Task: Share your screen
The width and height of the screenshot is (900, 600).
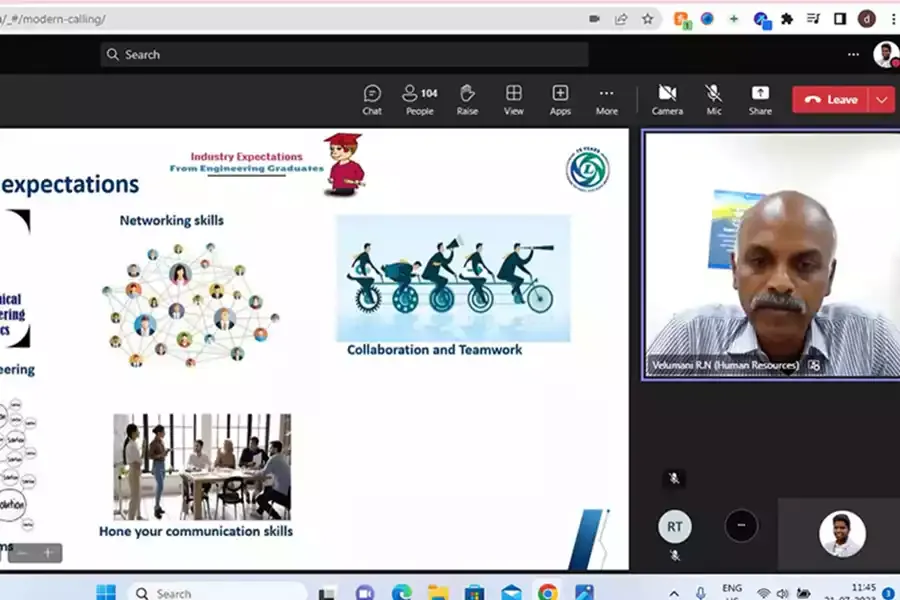Action: tap(759, 98)
